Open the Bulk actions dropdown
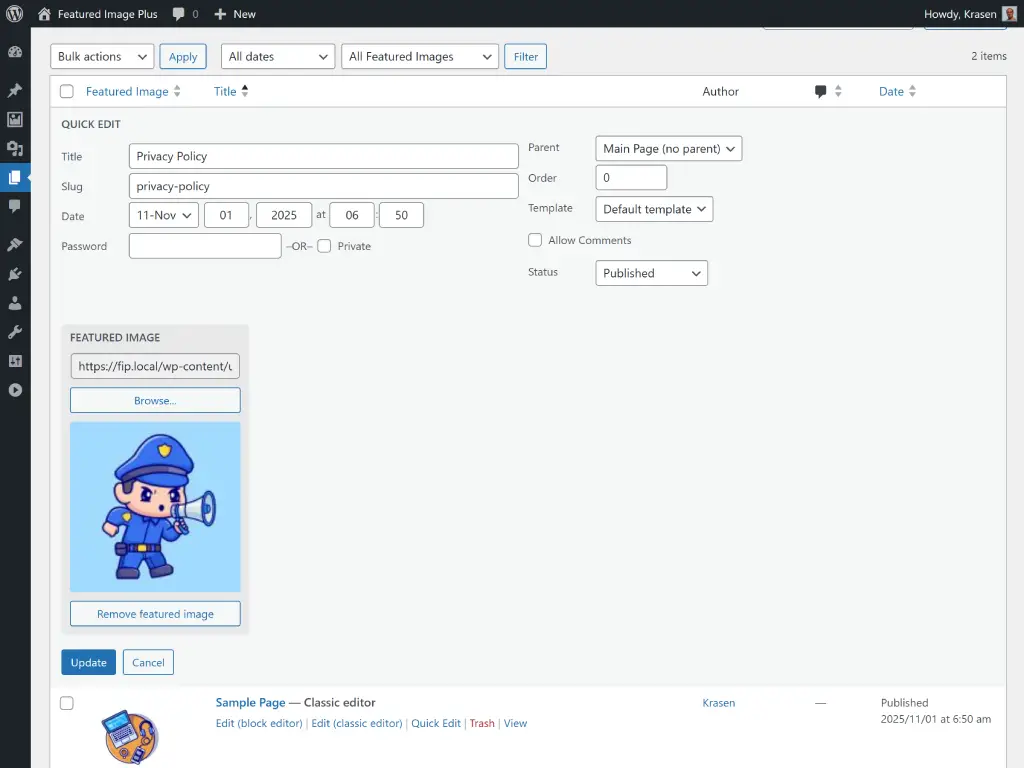The height and width of the screenshot is (768, 1024). pyautogui.click(x=101, y=56)
